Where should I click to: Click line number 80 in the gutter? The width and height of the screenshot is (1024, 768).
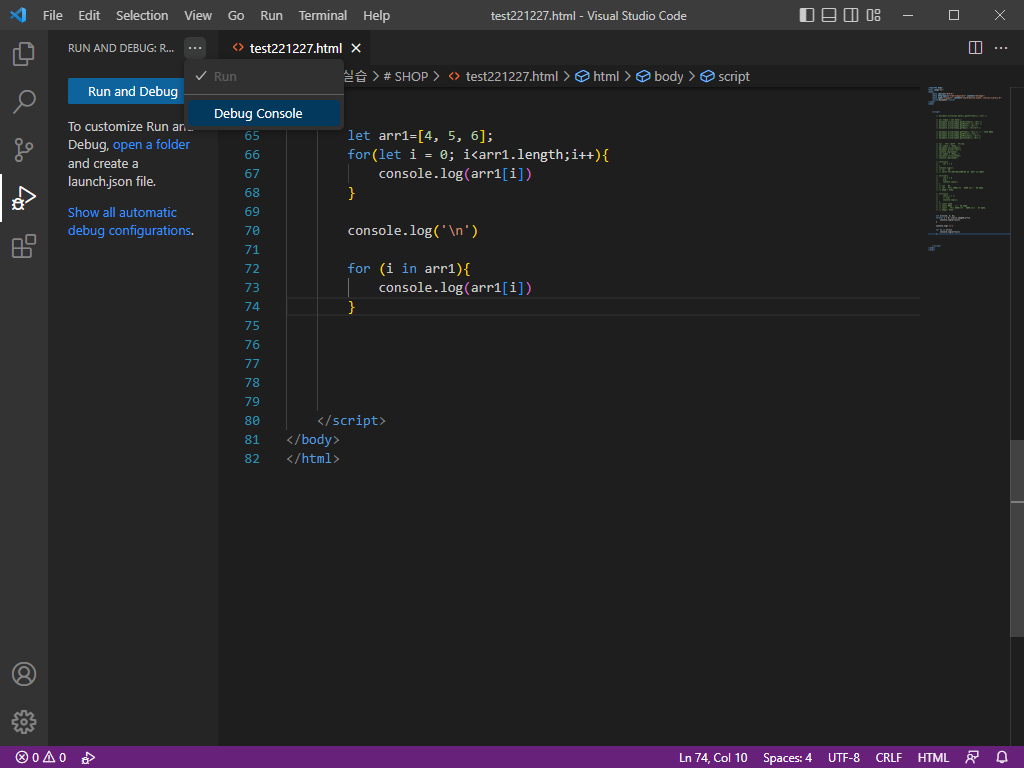tap(251, 421)
